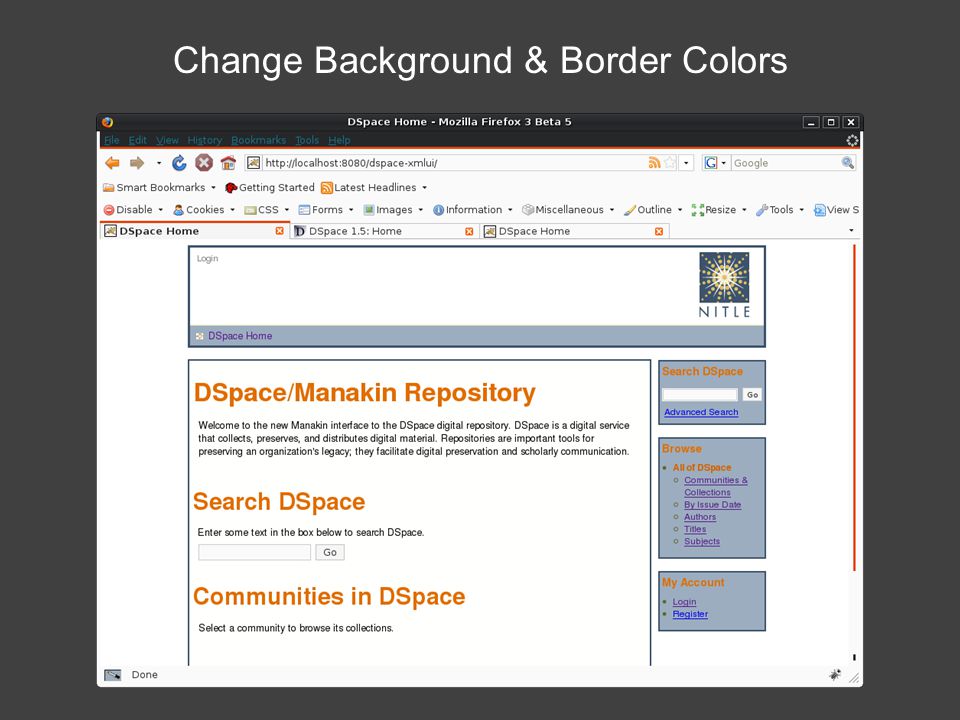
Task: Click the RSS feed icon in address bar
Action: point(654,163)
